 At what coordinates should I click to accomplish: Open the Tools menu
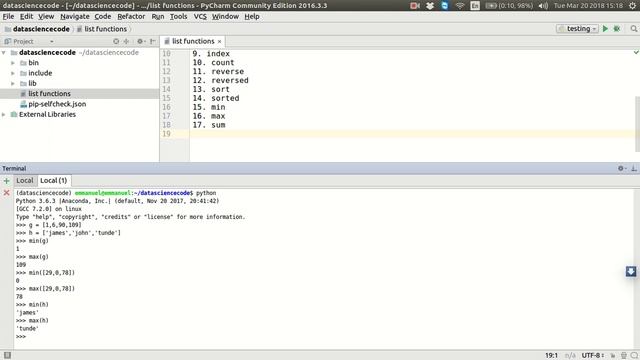pos(178,16)
